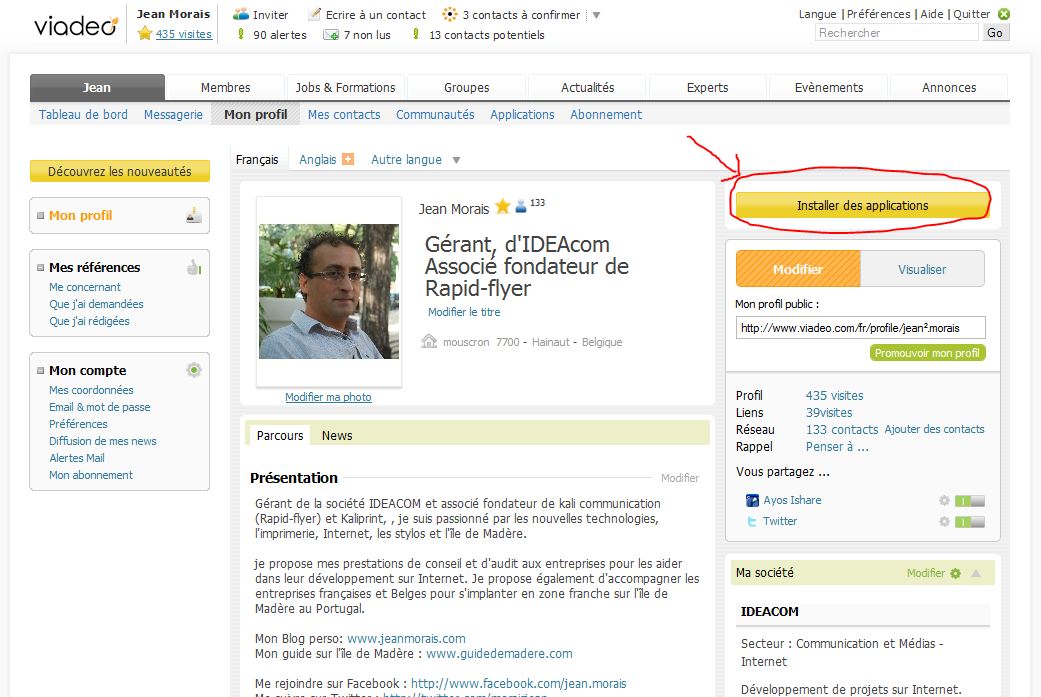Click the Twitter bird icon
1041x697 pixels.
click(x=752, y=521)
